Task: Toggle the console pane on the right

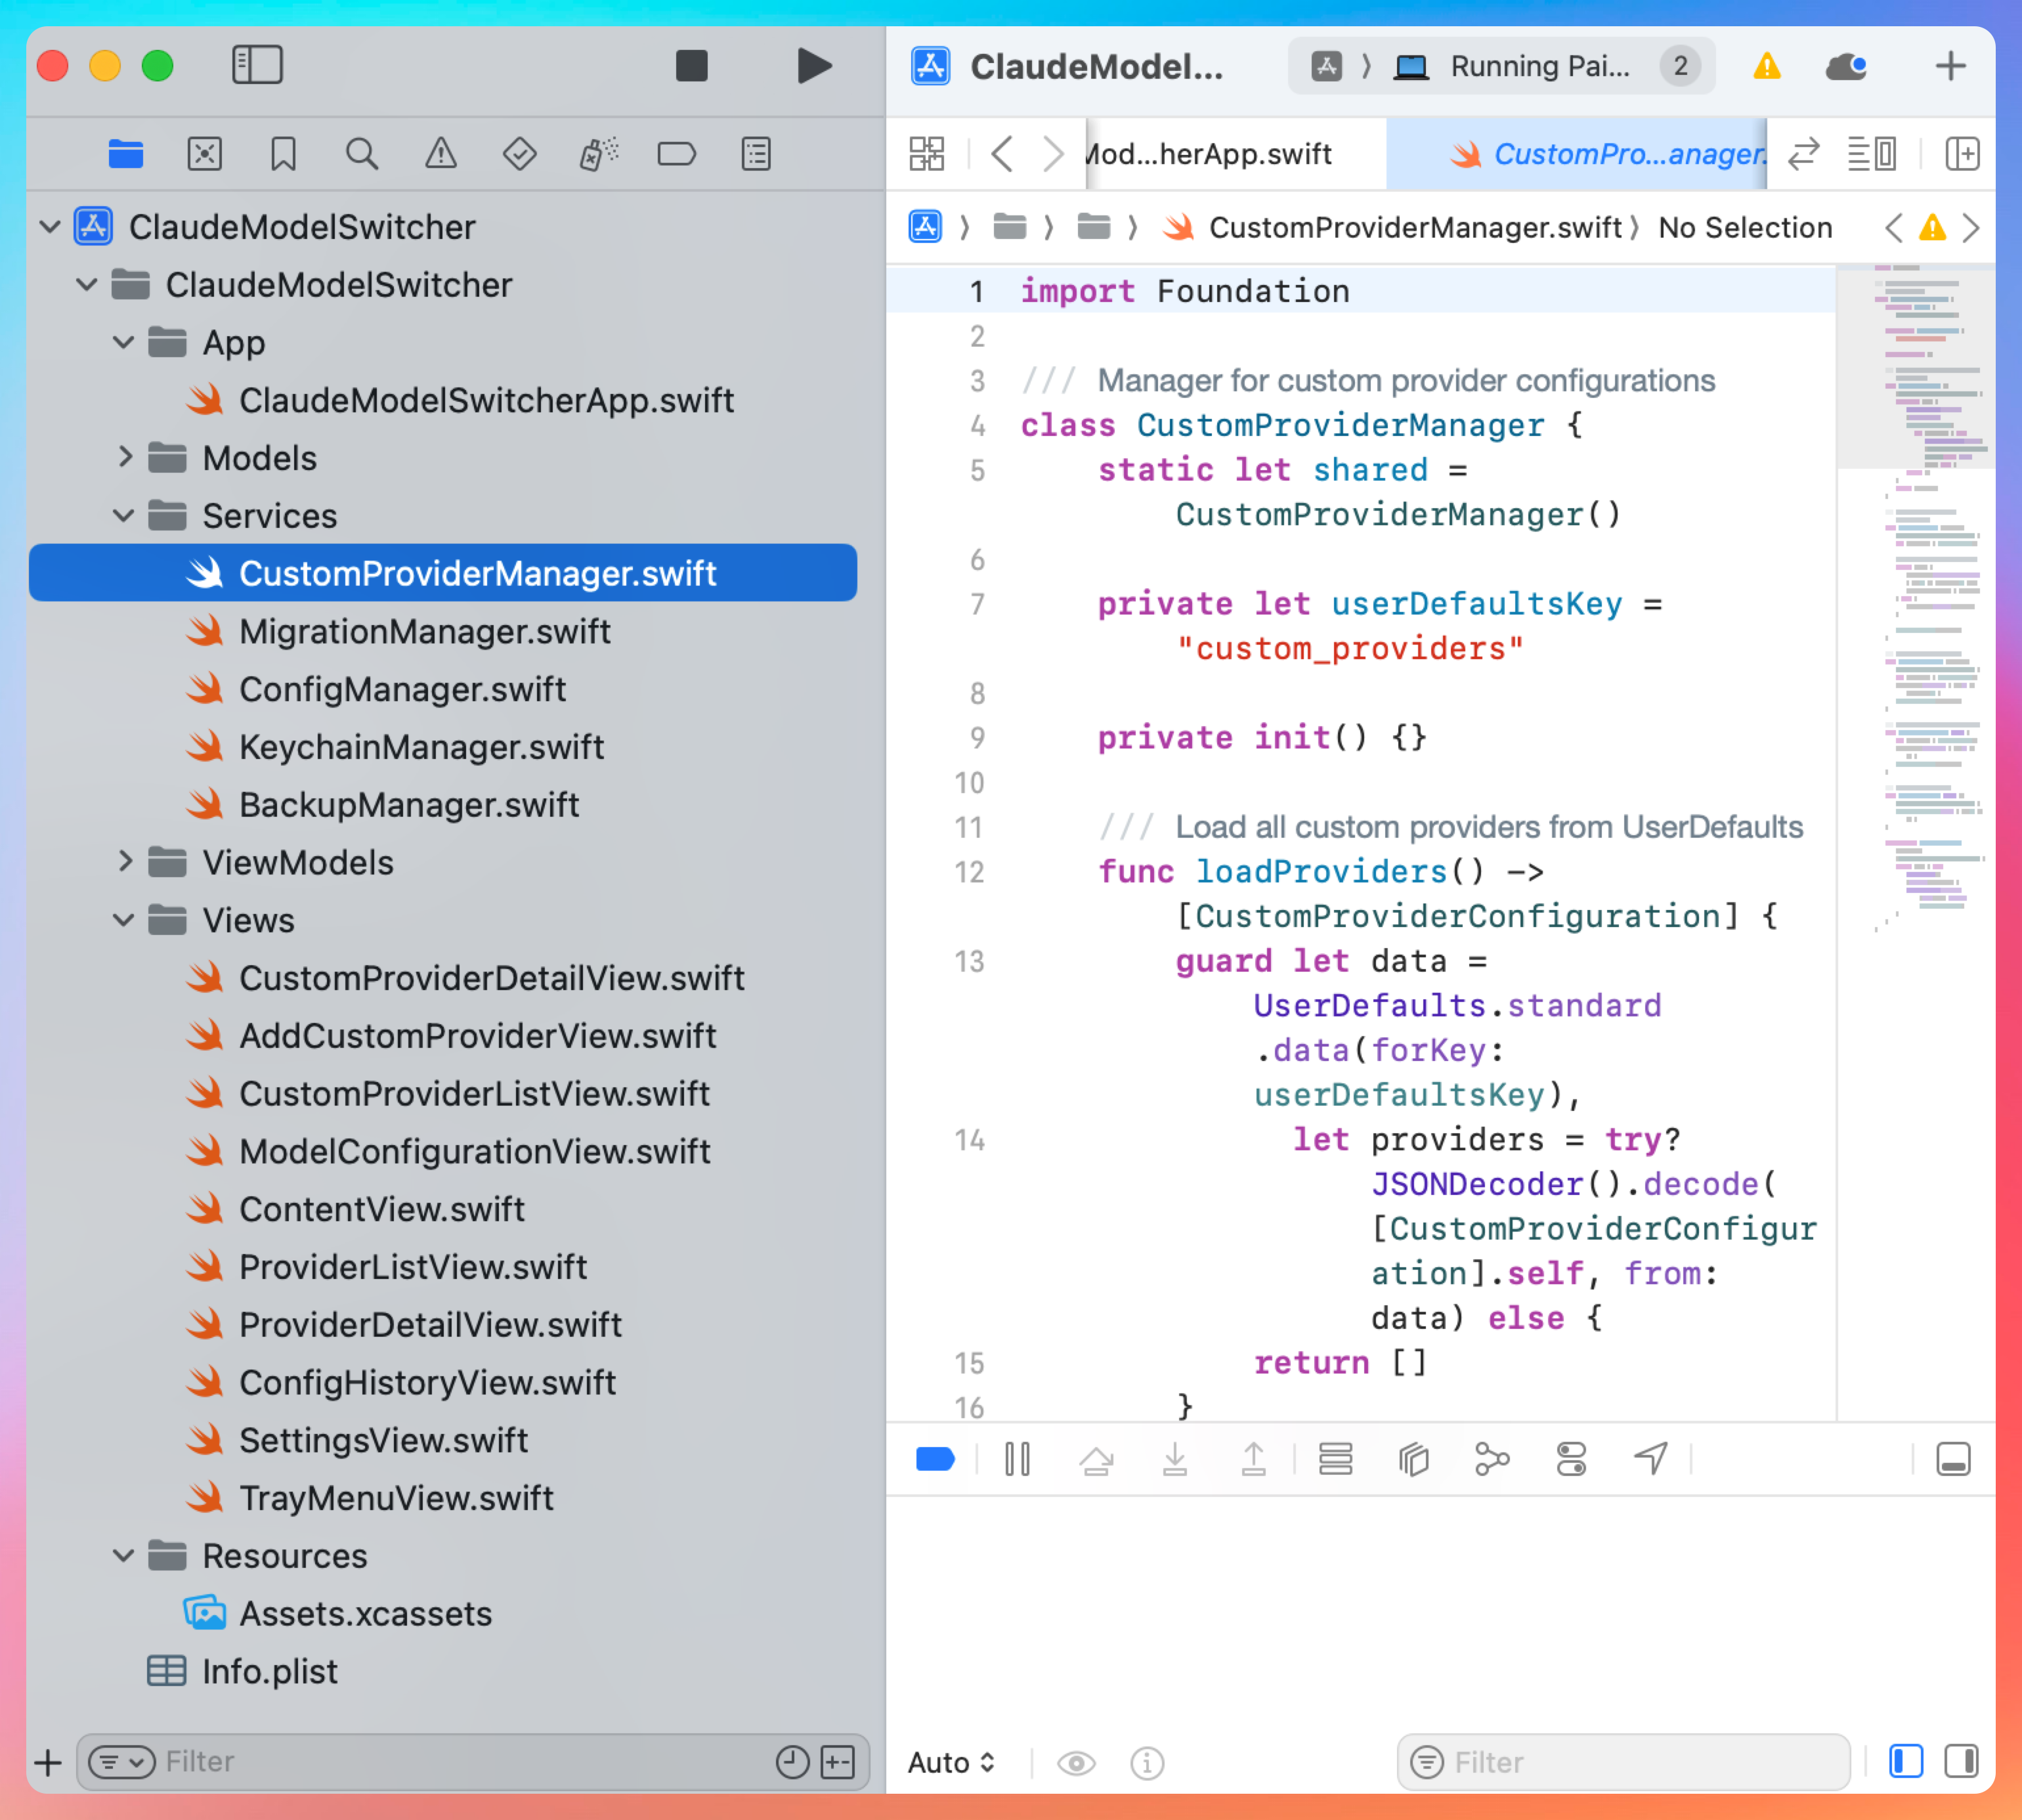Action: tap(1961, 1762)
